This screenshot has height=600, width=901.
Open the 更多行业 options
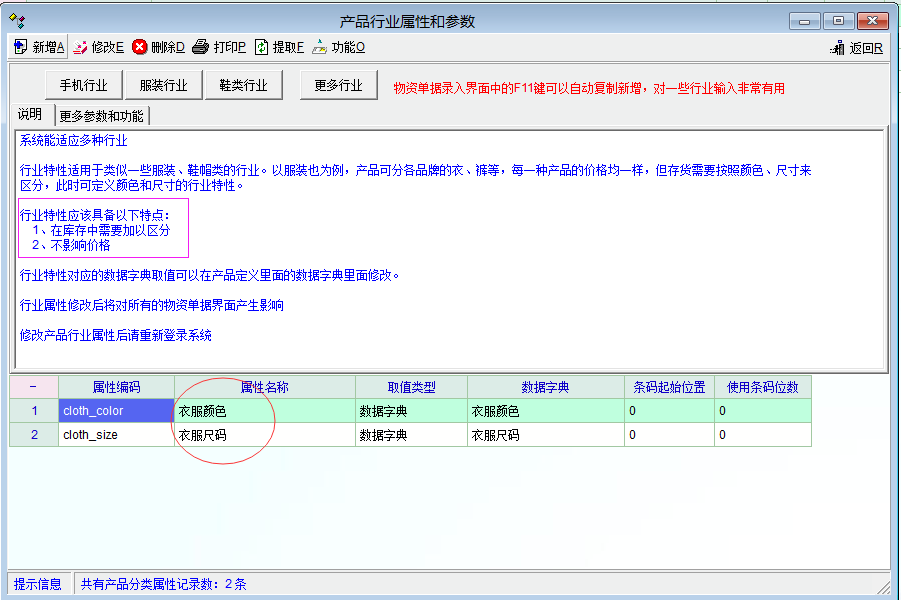click(338, 85)
